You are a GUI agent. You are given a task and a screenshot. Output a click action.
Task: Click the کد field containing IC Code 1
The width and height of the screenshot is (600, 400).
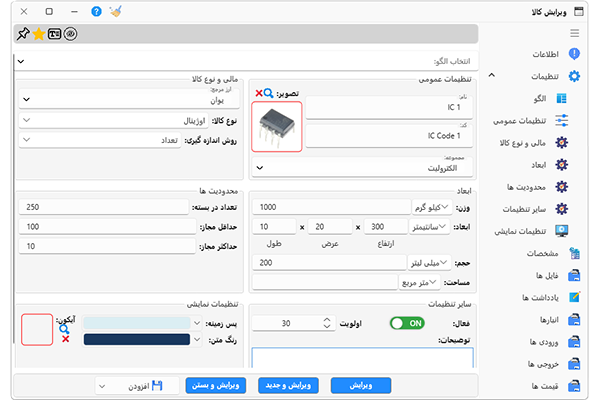389,135
